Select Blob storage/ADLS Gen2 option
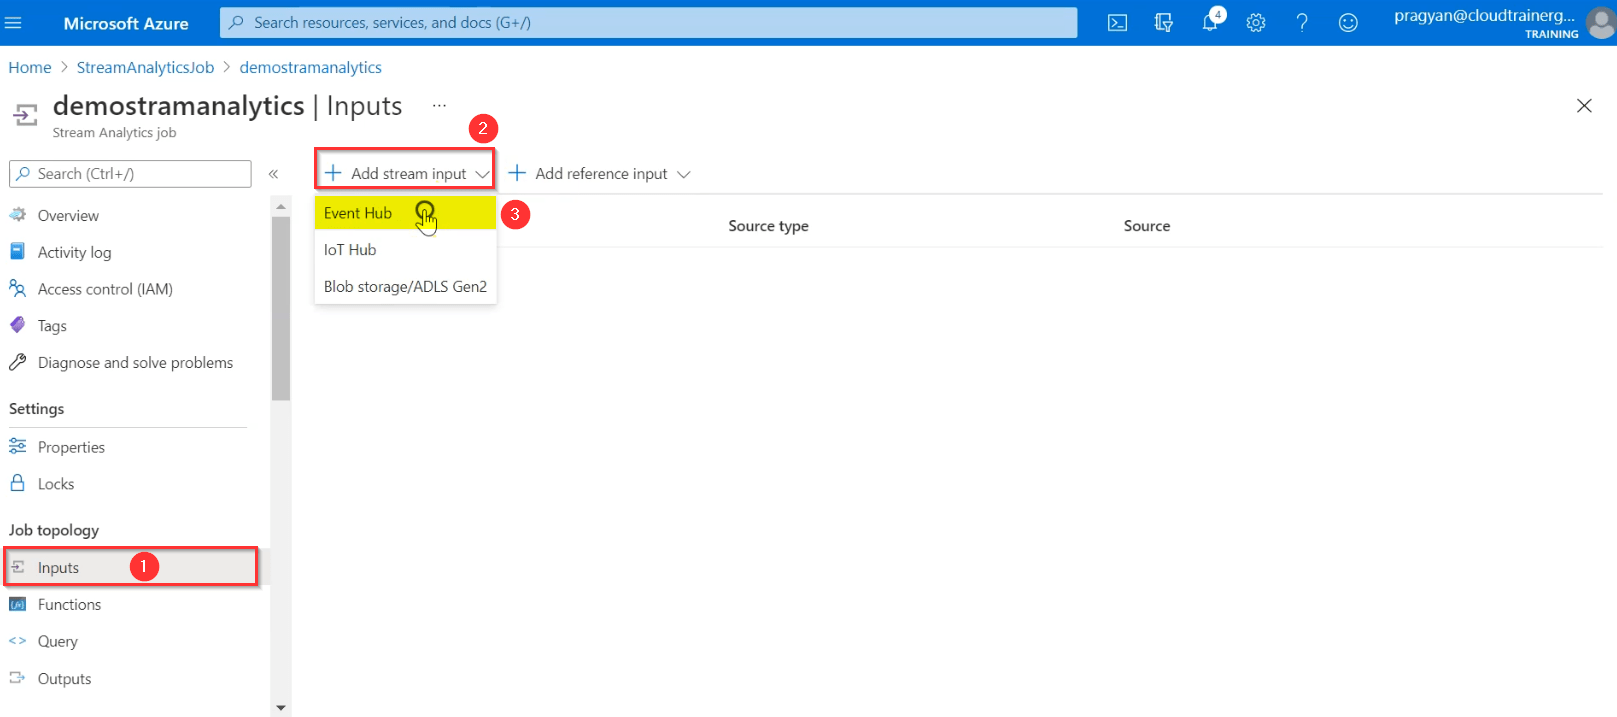The image size is (1617, 717). [x=405, y=287]
